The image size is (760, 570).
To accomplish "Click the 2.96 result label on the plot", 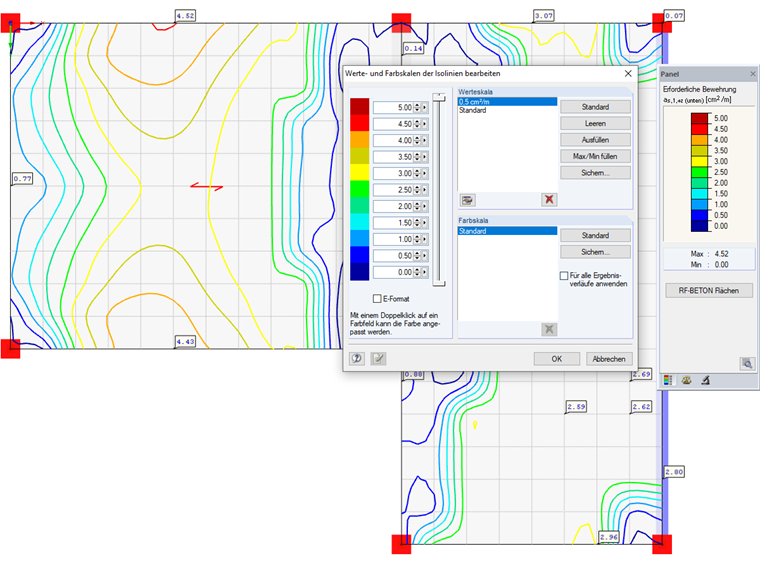I will coord(609,537).
